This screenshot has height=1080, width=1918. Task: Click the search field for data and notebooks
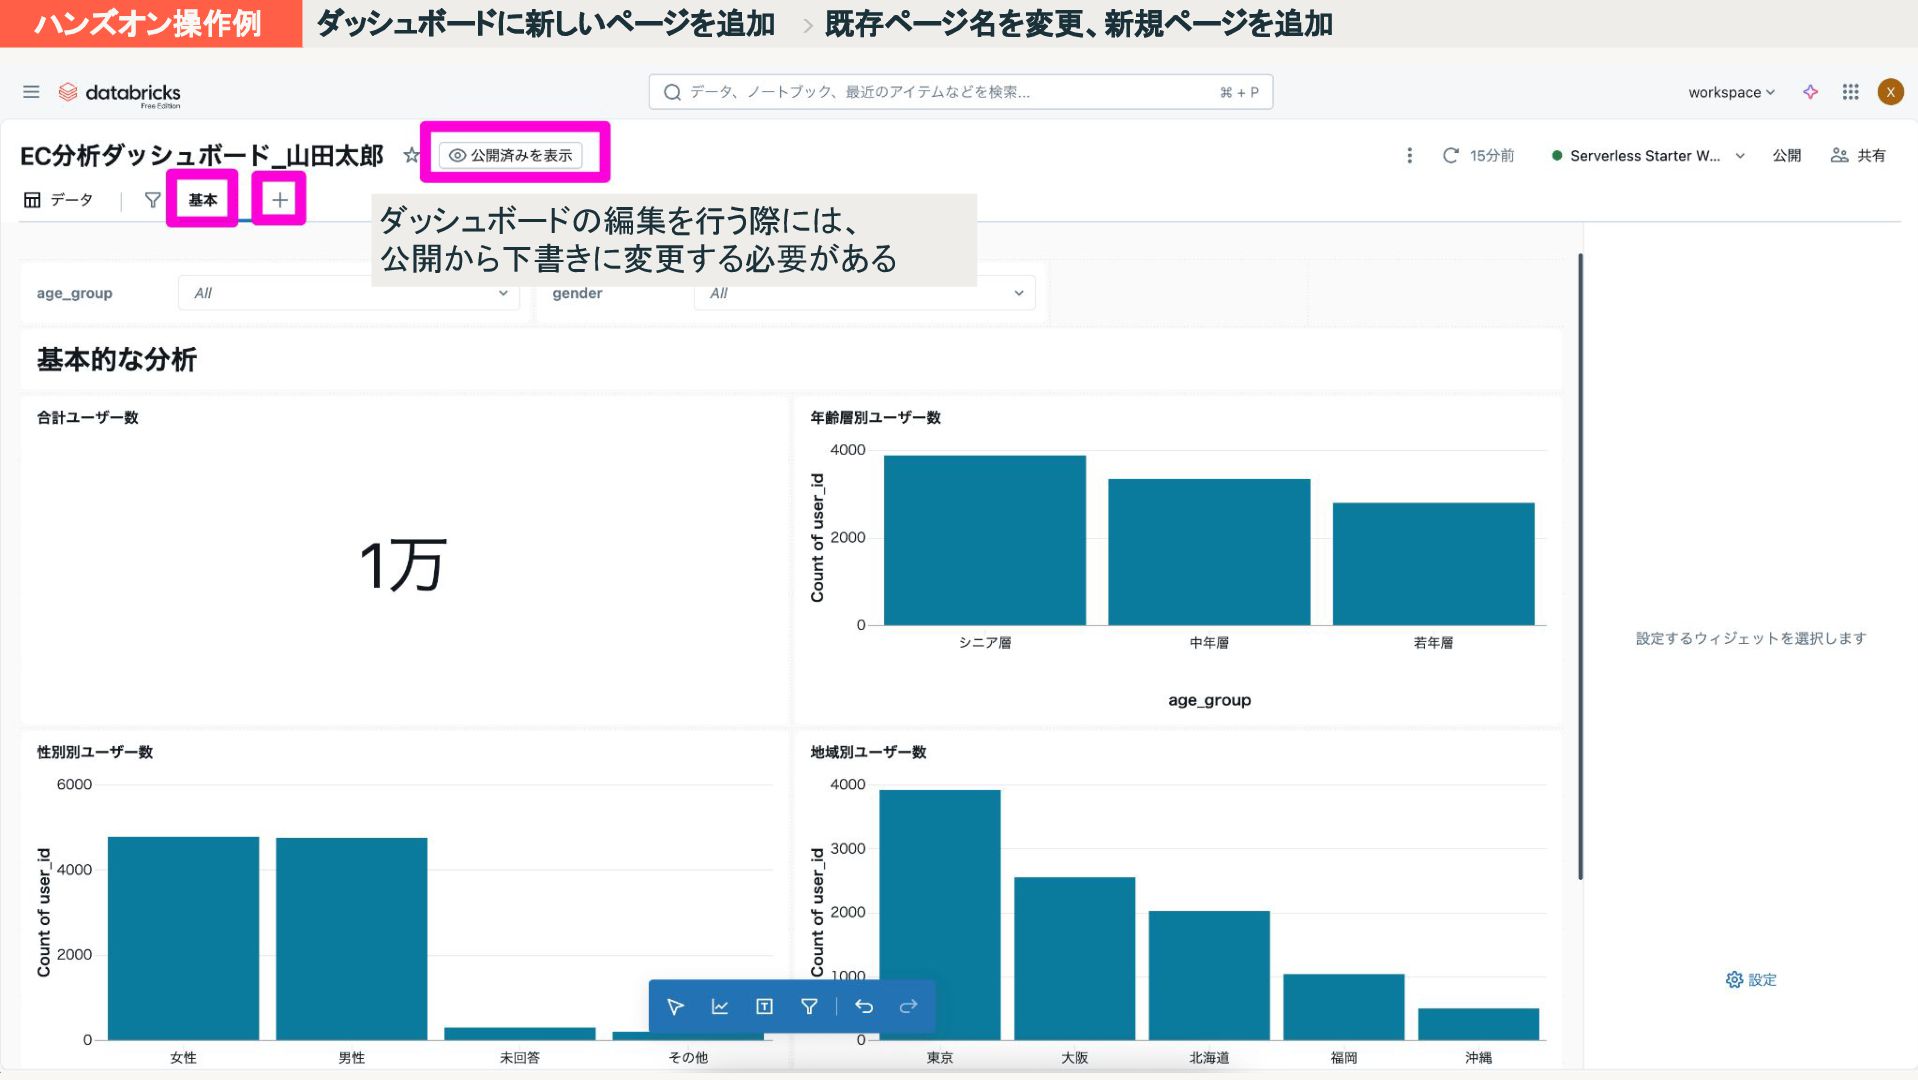tap(960, 92)
